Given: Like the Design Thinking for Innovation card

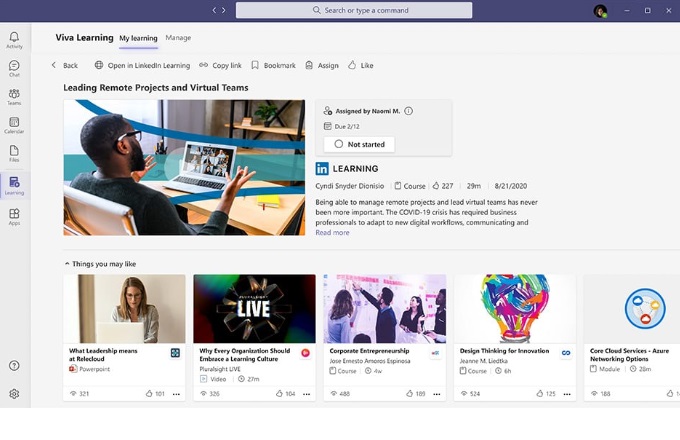Looking at the screenshot, I should point(546,394).
